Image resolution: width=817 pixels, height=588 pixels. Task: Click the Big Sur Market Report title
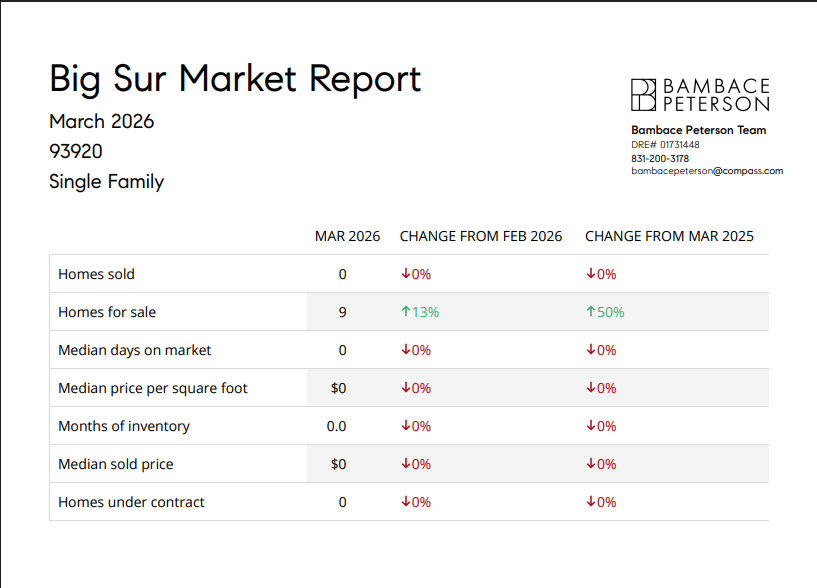tap(235, 78)
